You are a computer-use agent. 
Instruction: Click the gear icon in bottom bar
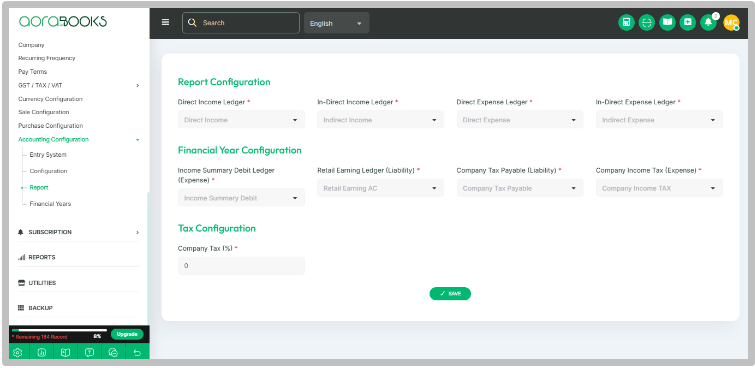coord(18,352)
